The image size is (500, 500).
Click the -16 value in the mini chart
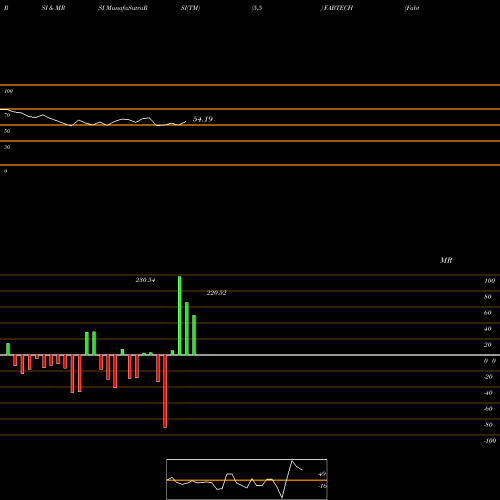pyautogui.click(x=322, y=486)
